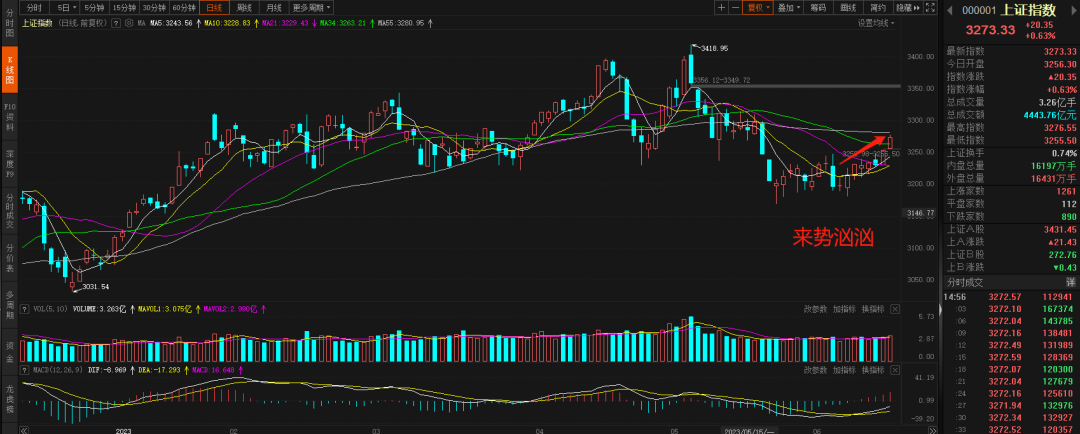Viewport: 1080px width, 434px height.
Task: Open the MA indicator help question icon
Action: pyautogui.click(x=118, y=23)
